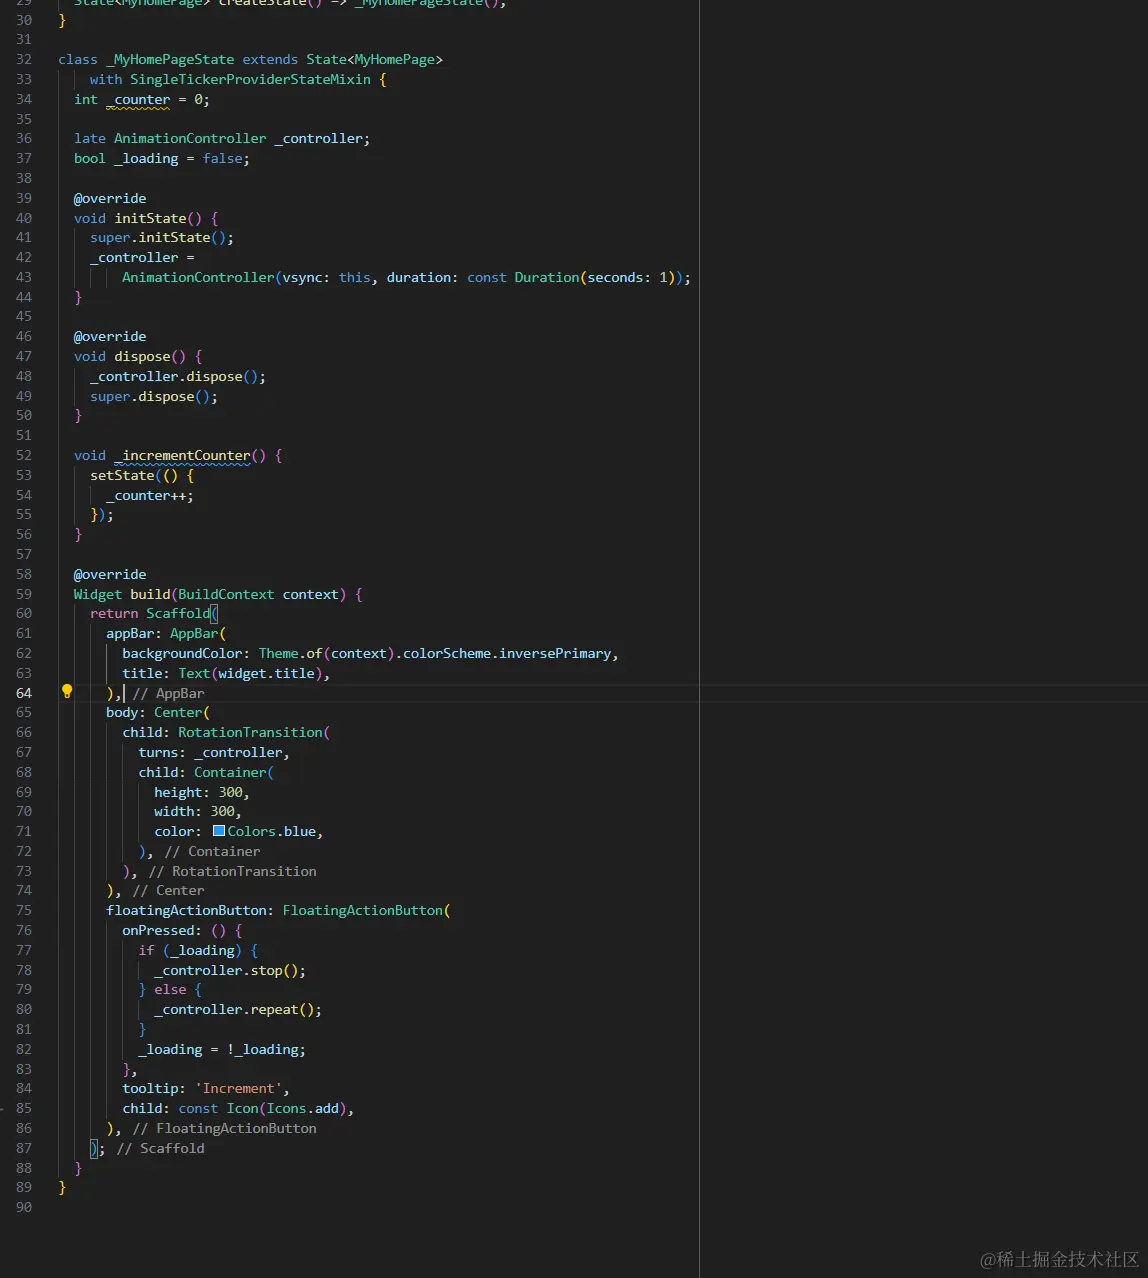Click the bool _loading = false declaration

pyautogui.click(x=162, y=158)
